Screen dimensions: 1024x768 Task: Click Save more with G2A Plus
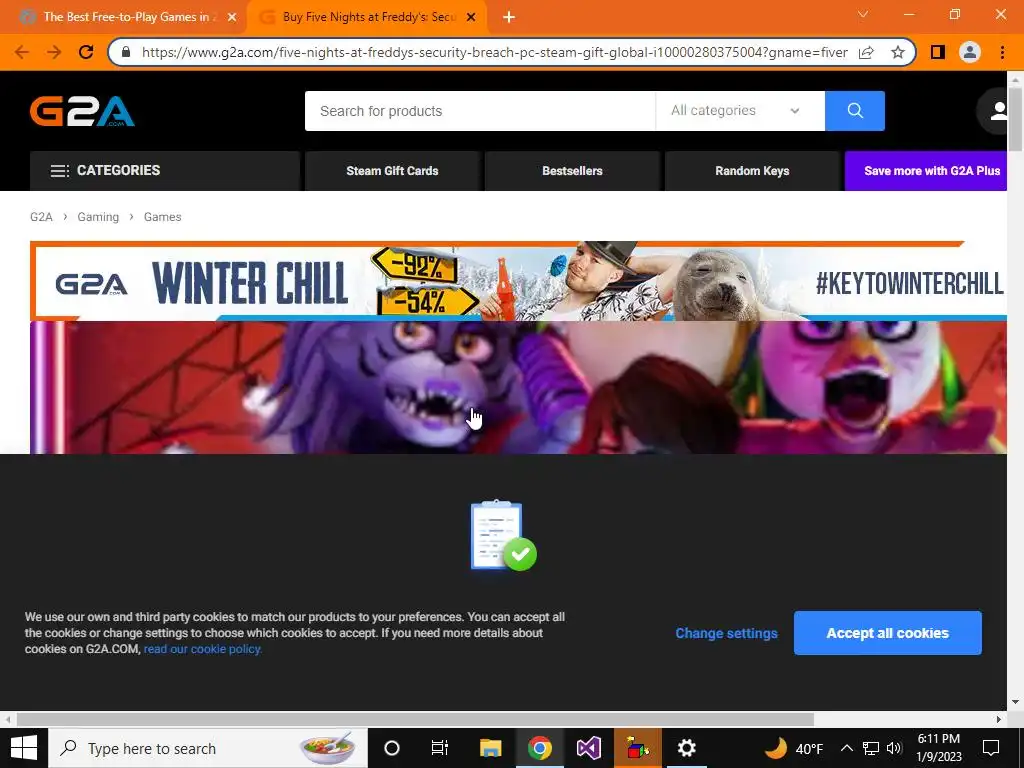point(925,170)
